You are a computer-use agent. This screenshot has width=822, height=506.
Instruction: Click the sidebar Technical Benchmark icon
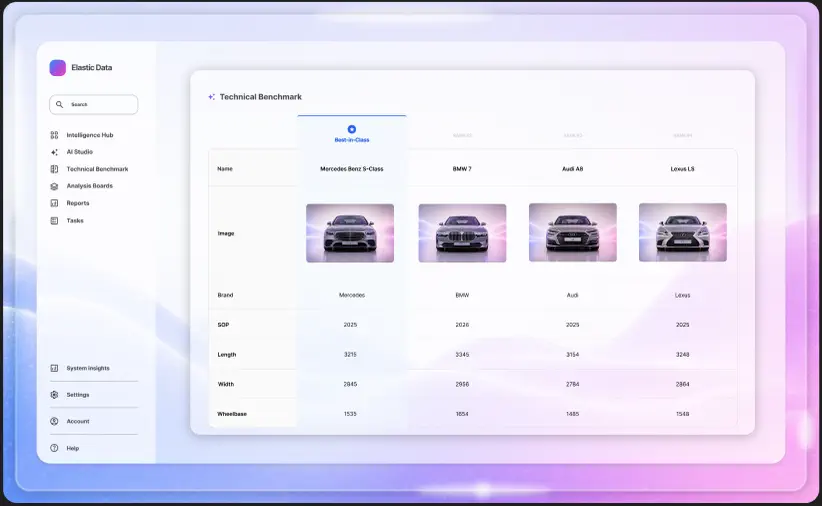54,169
